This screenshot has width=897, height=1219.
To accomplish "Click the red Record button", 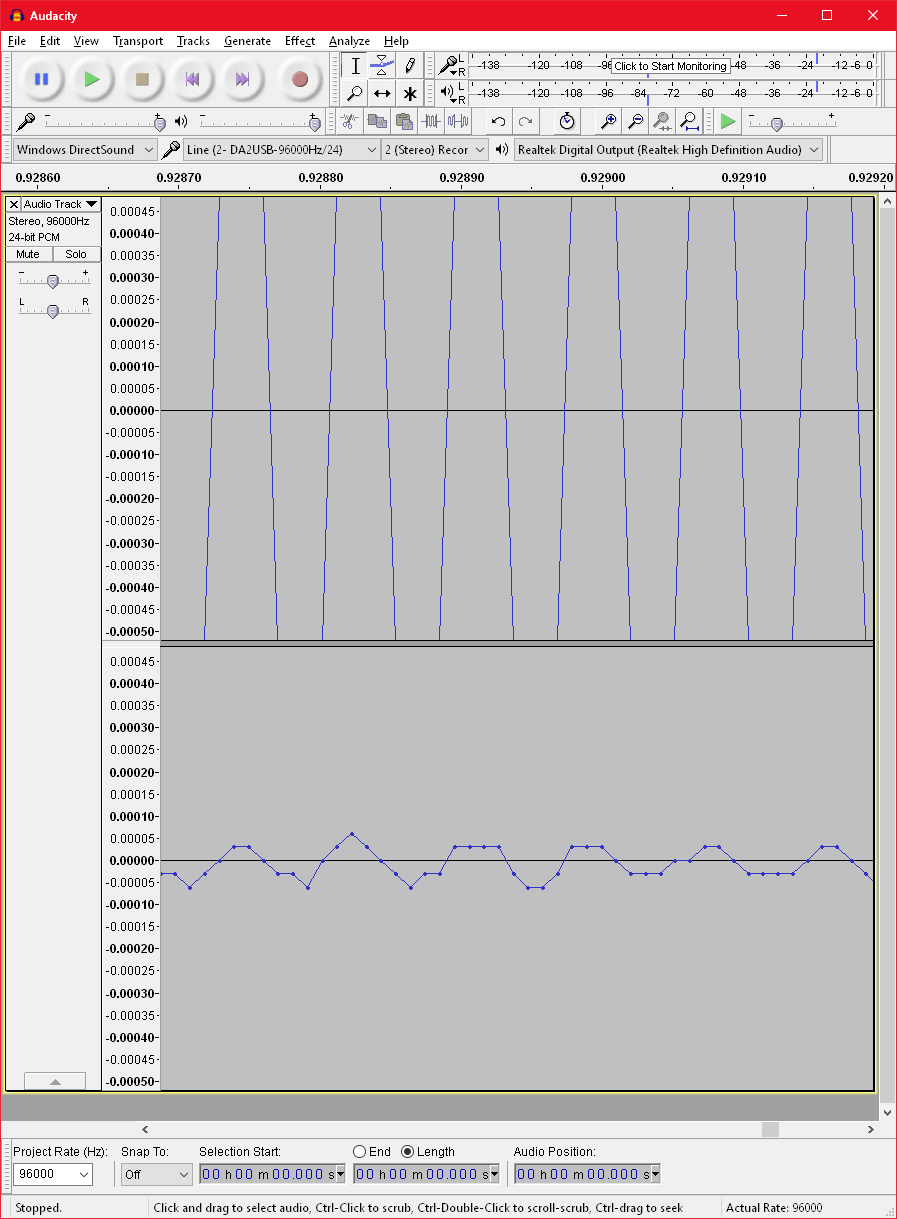I will click(299, 79).
